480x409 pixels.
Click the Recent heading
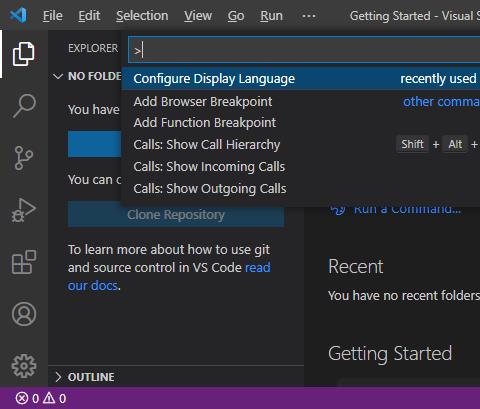(x=356, y=266)
